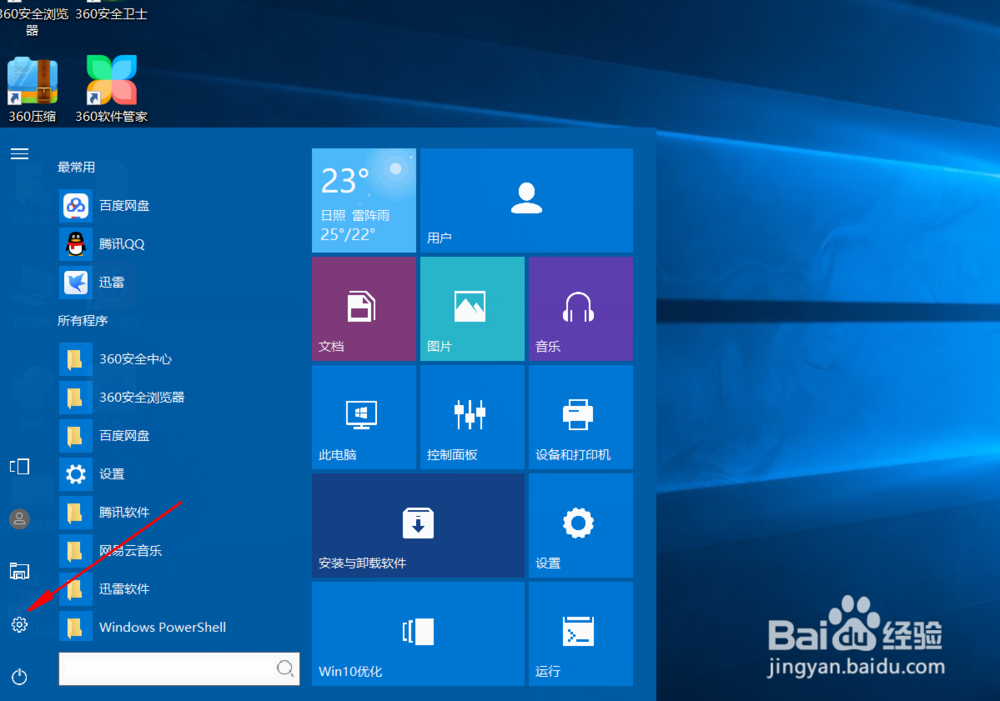This screenshot has height=701, width=1000.
Task: Open the 控制面板 tile
Action: (472, 417)
